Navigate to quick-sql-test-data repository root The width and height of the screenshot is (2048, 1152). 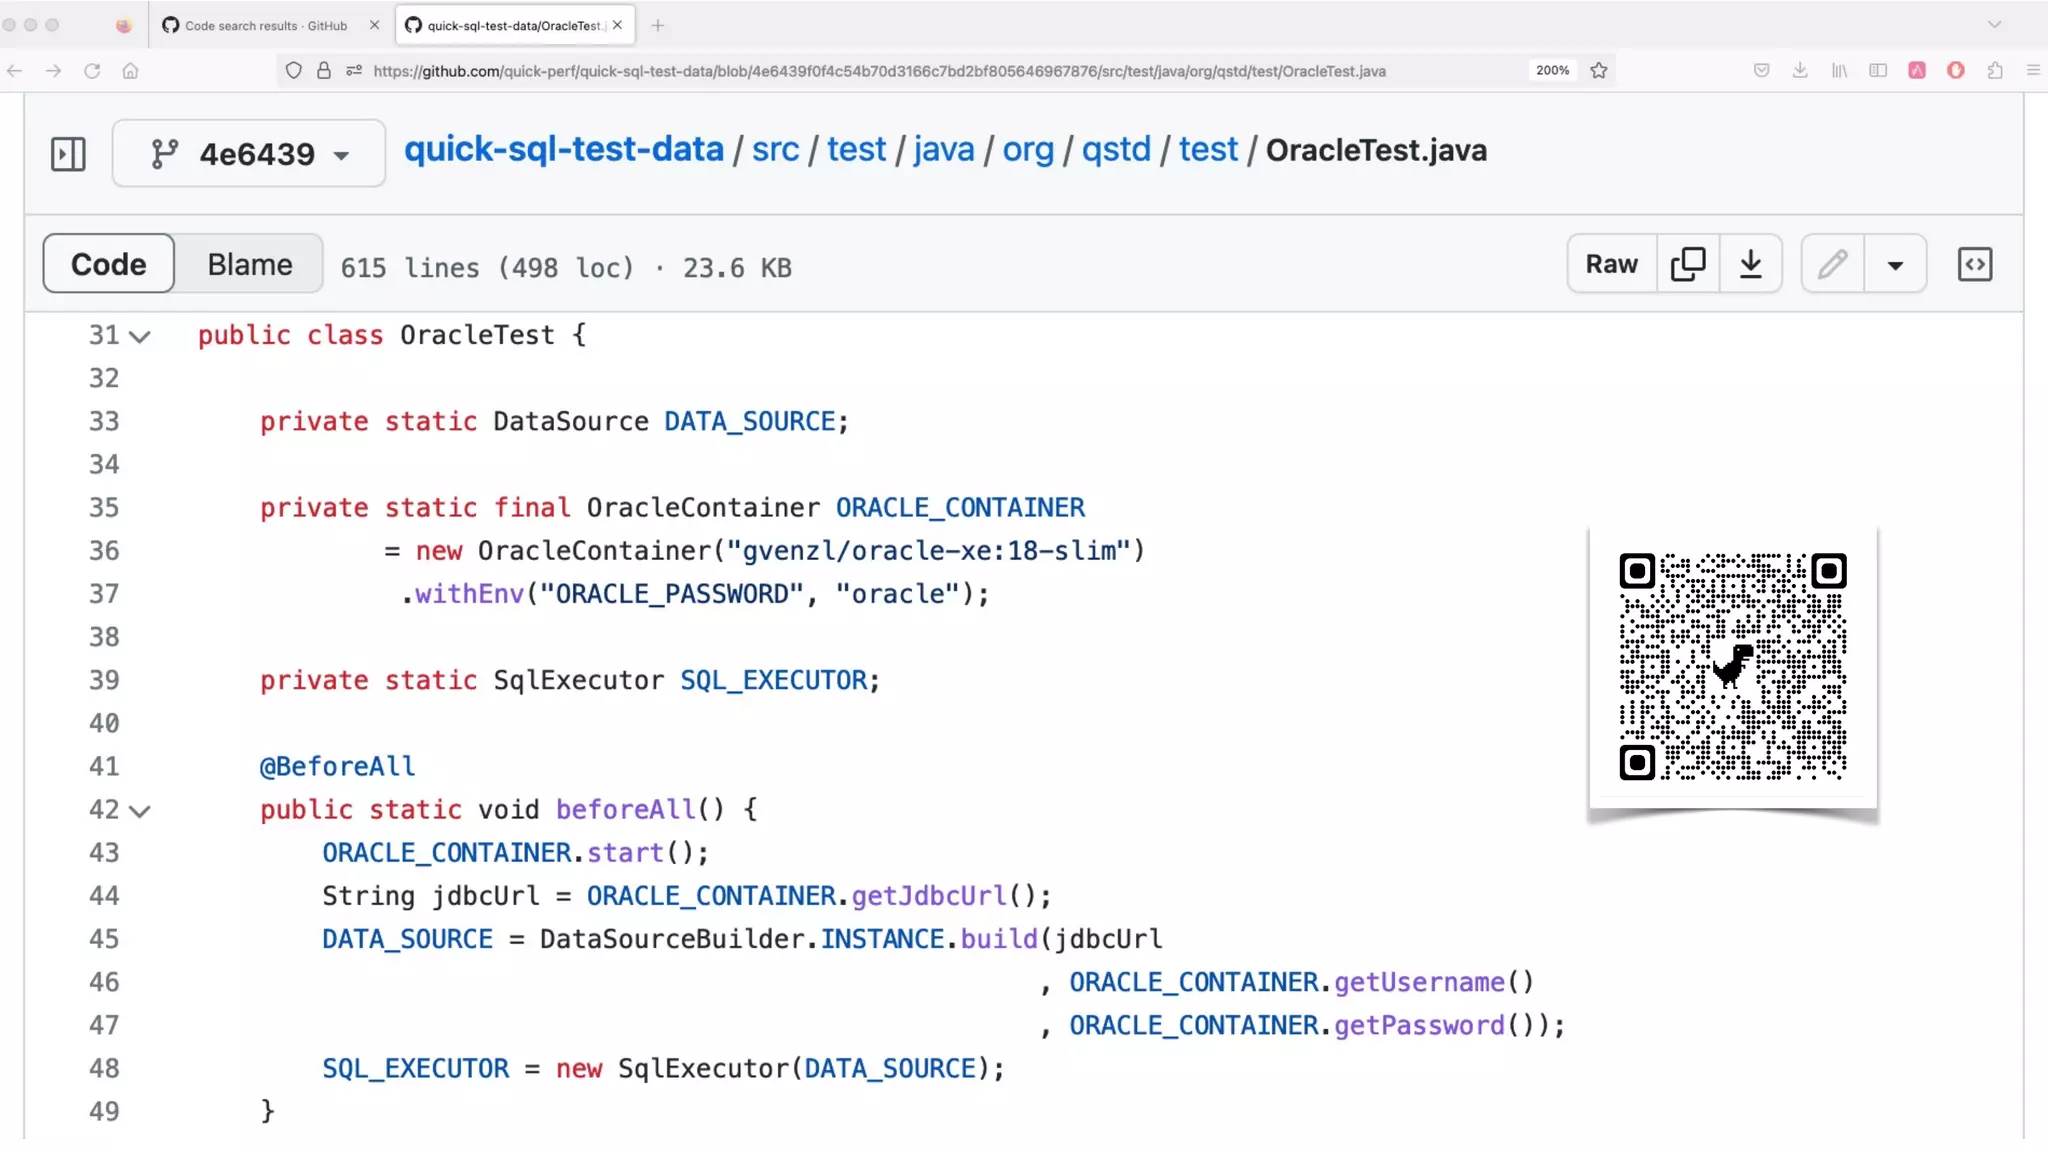[x=563, y=150]
